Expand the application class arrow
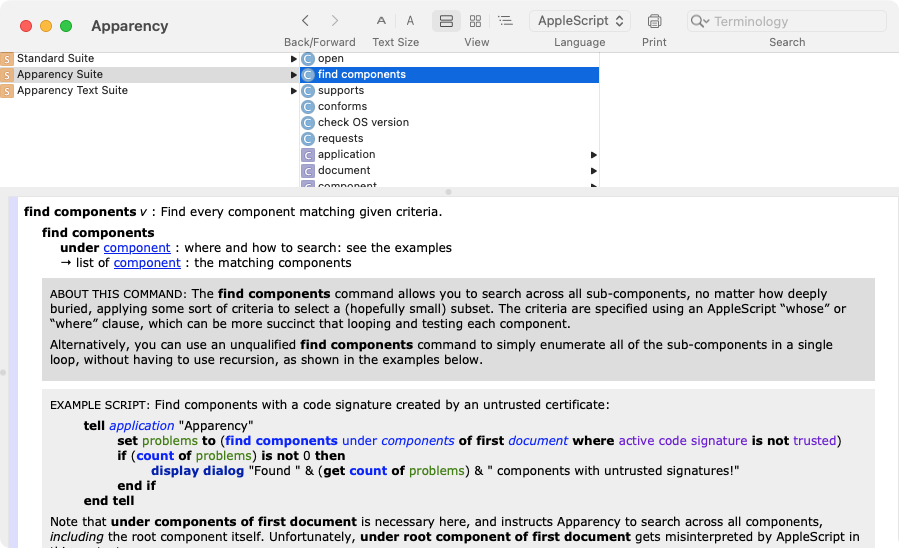 tap(593, 155)
